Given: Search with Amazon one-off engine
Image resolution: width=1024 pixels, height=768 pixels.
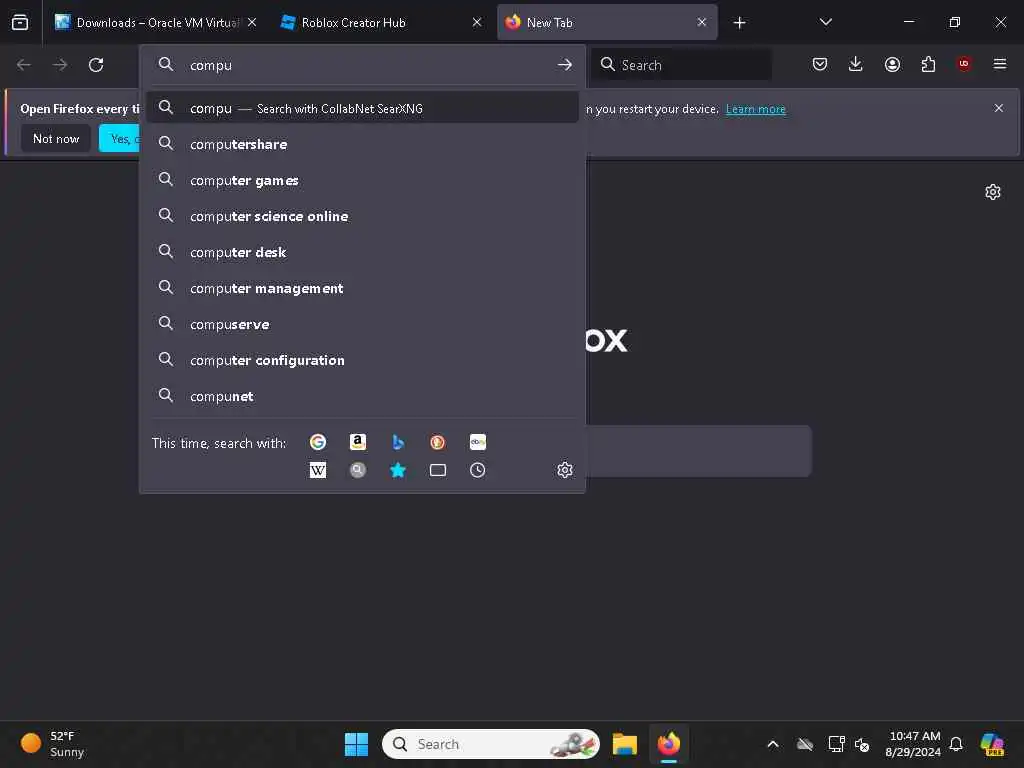Looking at the screenshot, I should [x=358, y=442].
